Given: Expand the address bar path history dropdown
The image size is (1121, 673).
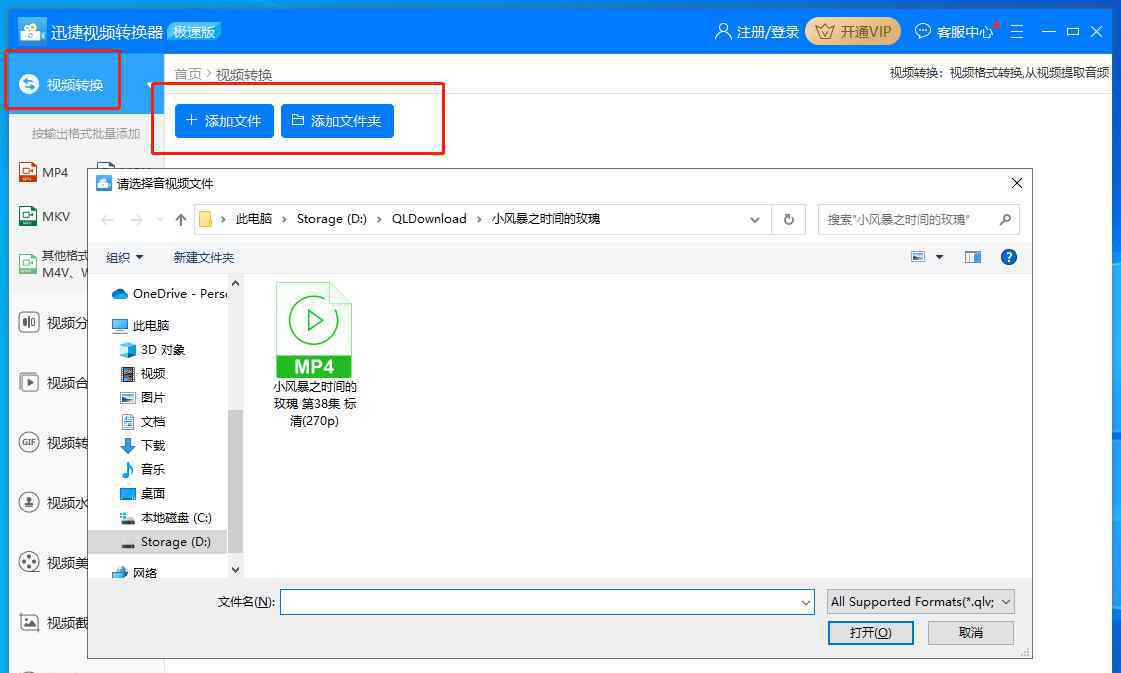Looking at the screenshot, I should coord(753,219).
